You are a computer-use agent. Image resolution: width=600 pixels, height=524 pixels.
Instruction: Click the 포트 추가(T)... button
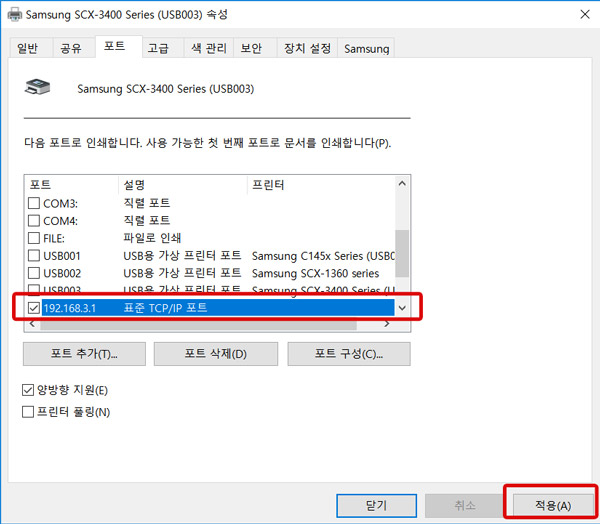[84, 354]
